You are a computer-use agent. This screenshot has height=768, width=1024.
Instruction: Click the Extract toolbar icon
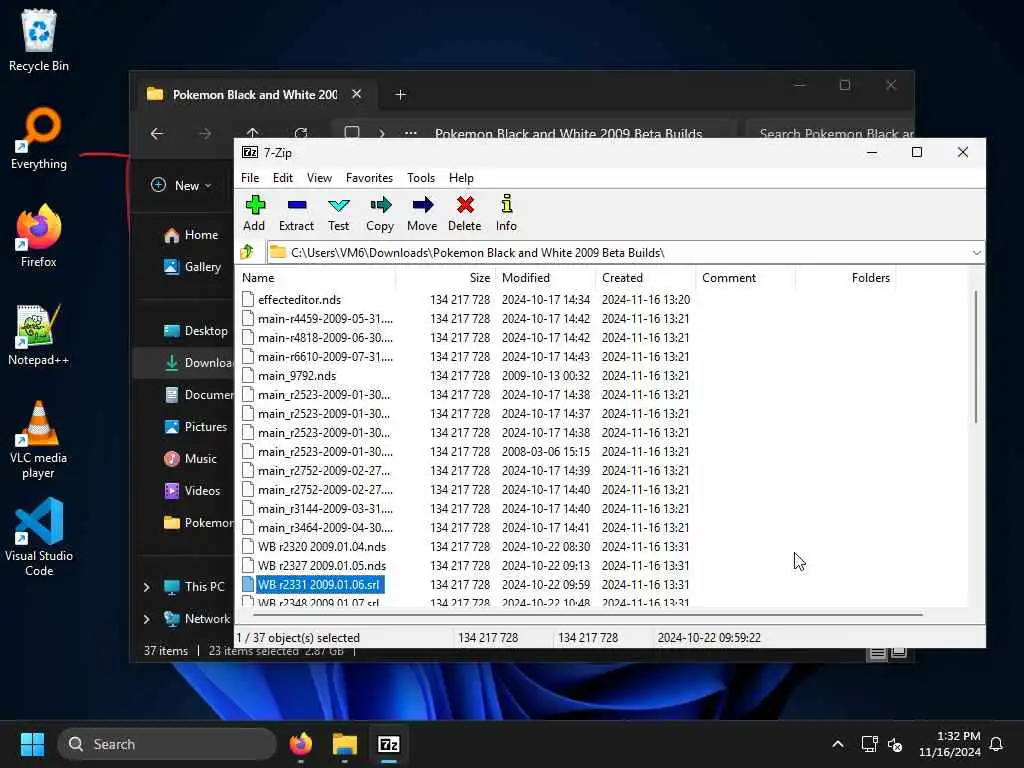click(296, 214)
